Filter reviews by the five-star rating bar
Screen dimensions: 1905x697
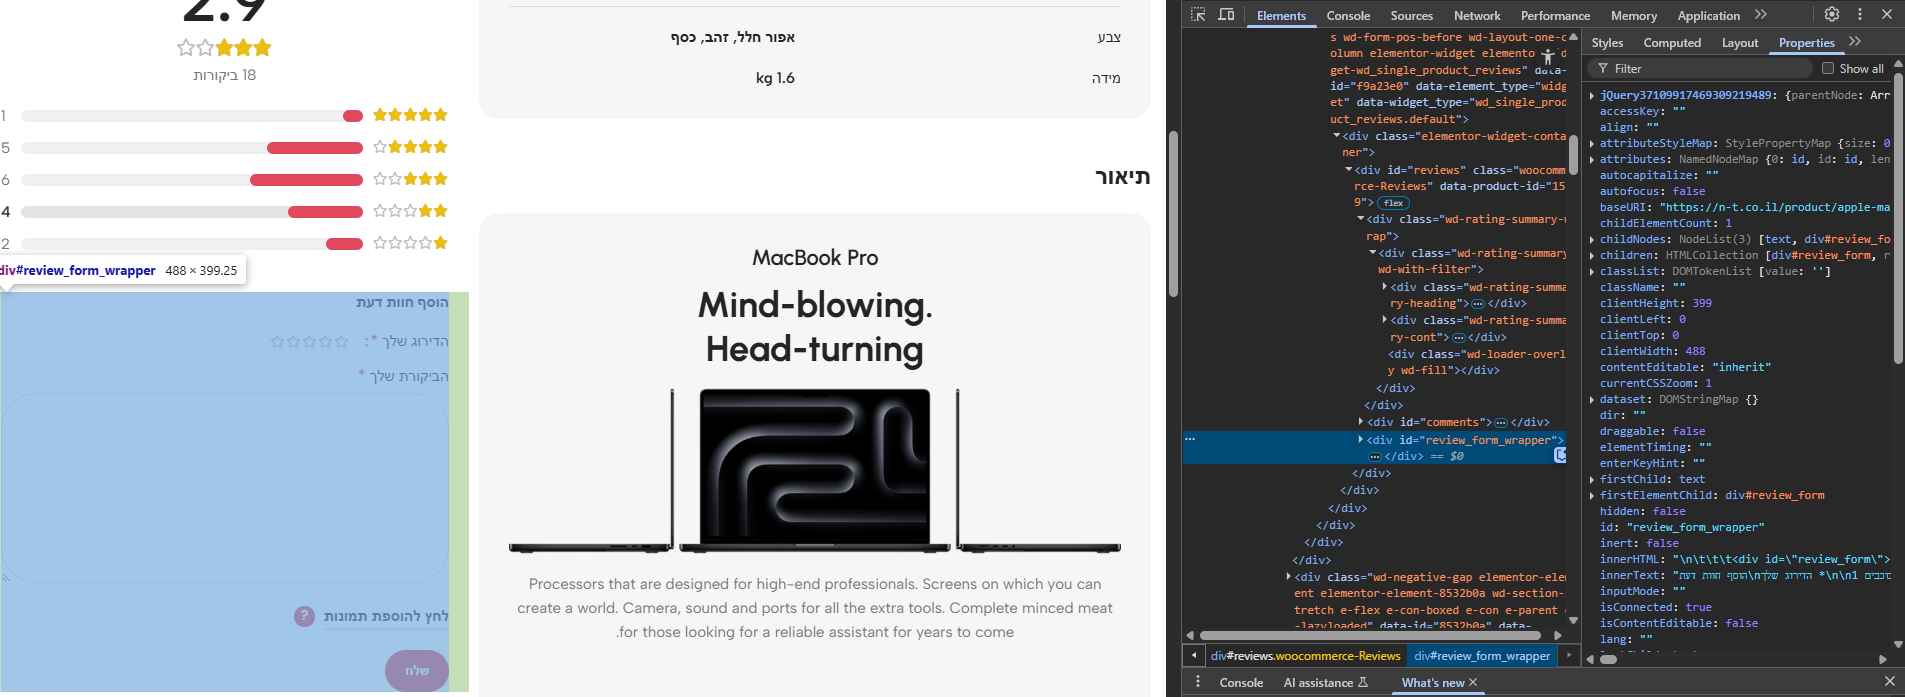click(x=192, y=116)
